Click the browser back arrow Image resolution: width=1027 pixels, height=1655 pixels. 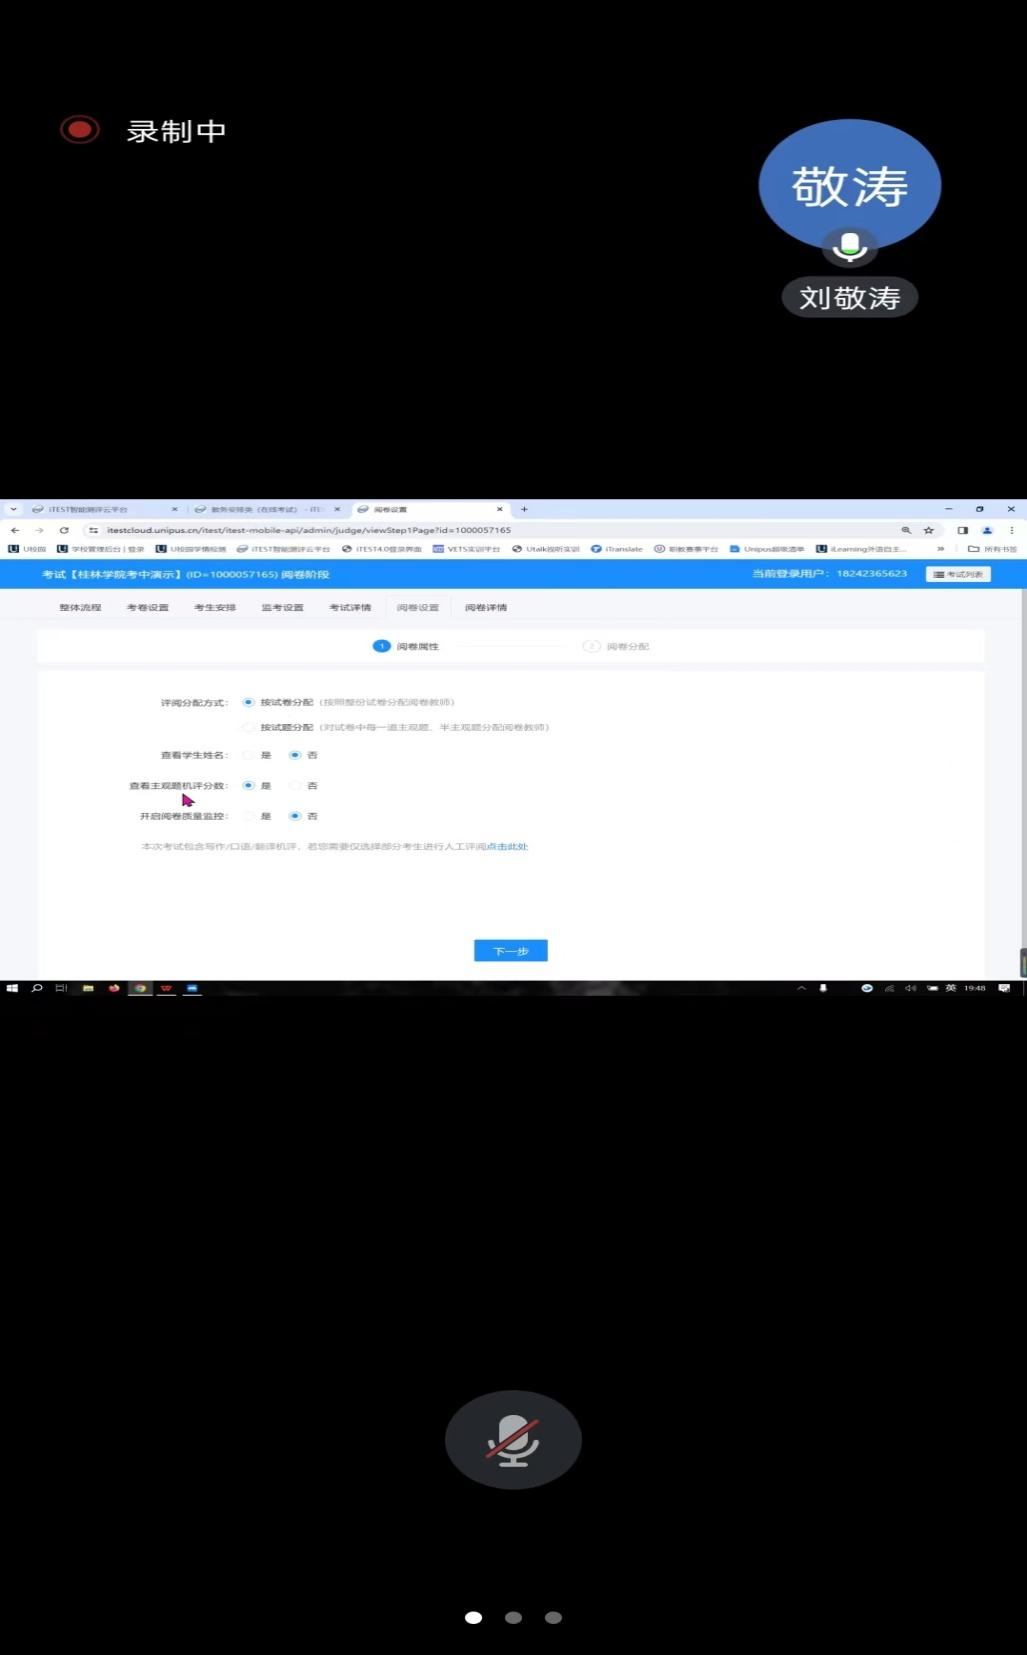(15, 530)
